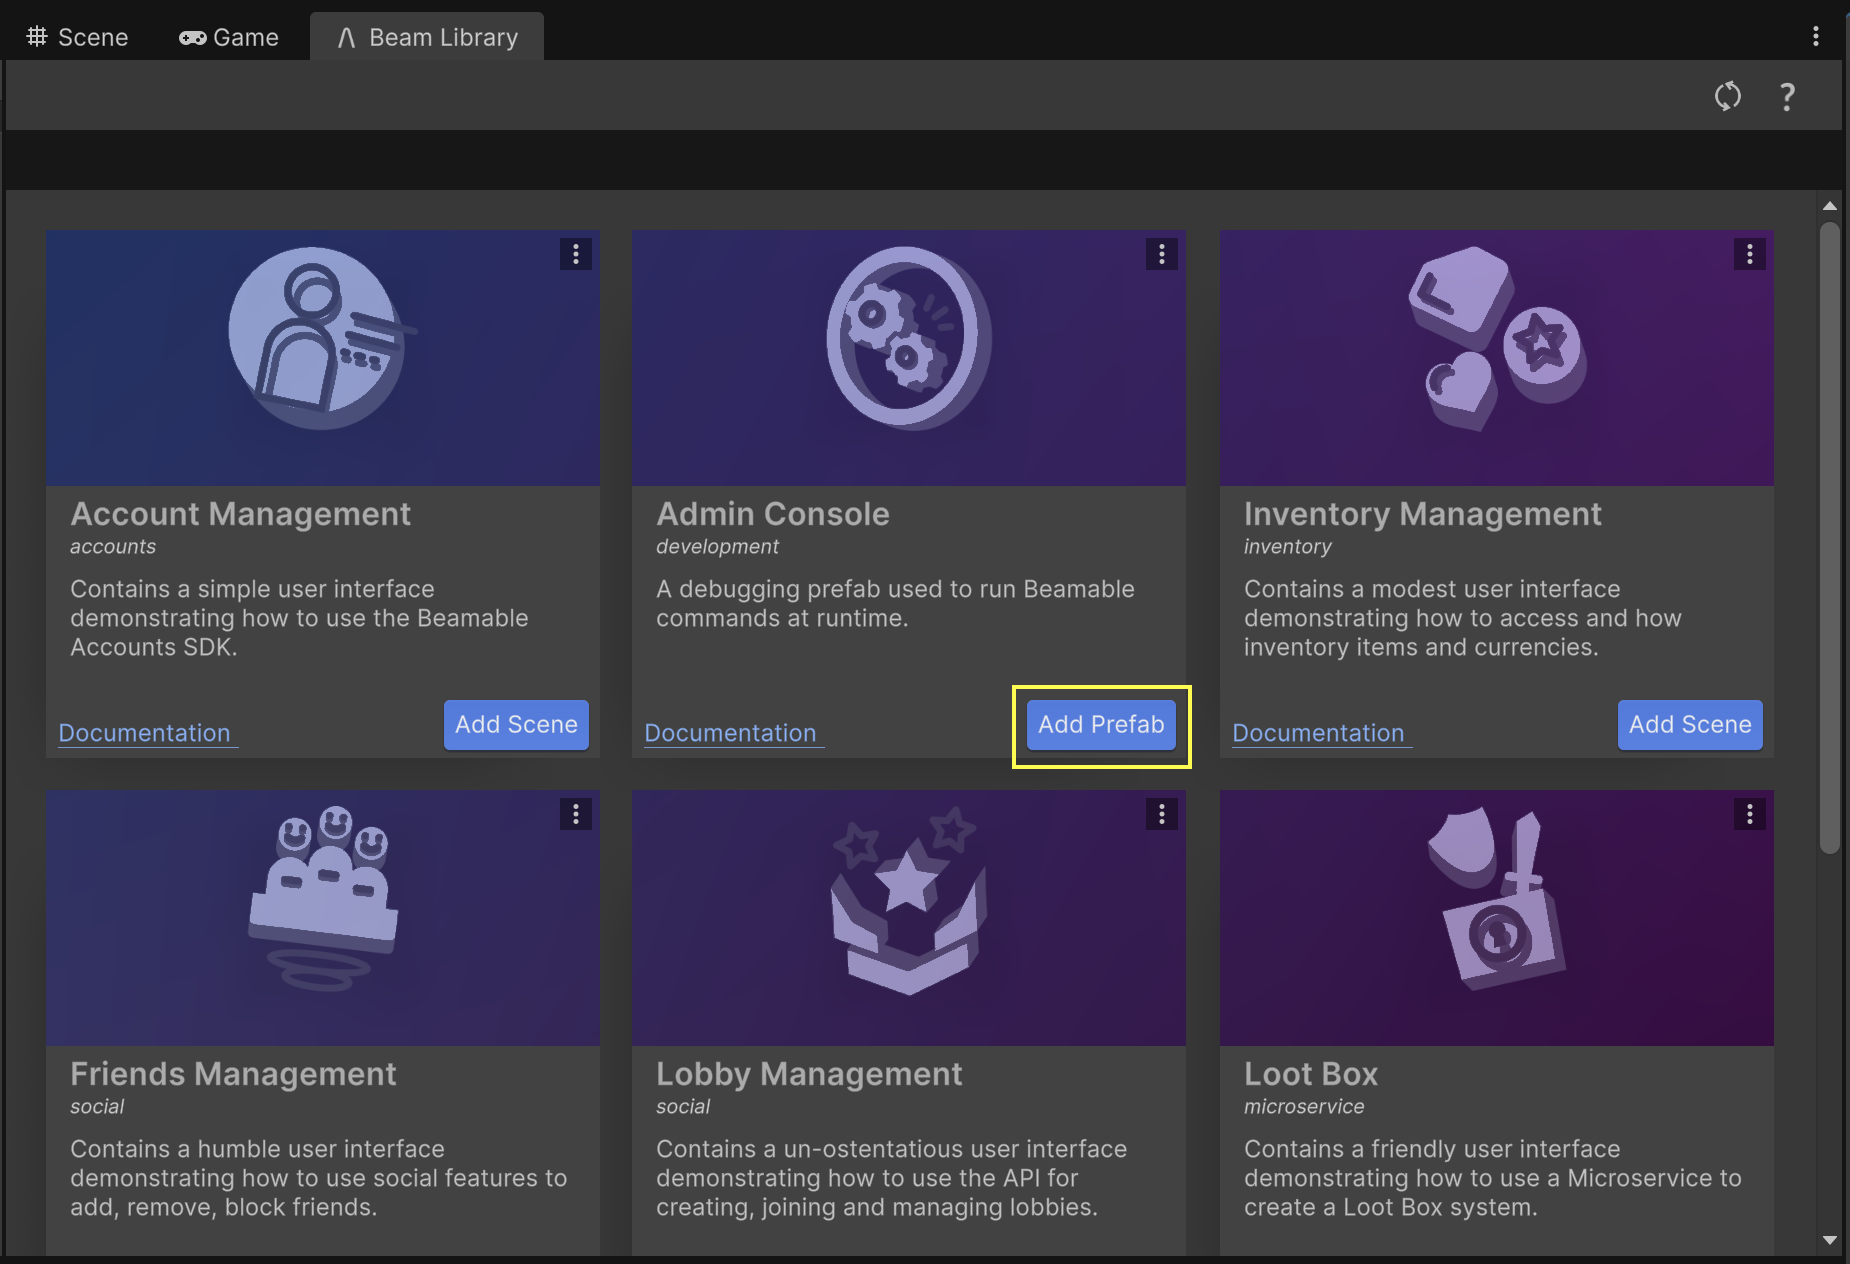Switch to the Scene tab
The height and width of the screenshot is (1264, 1850).
point(78,38)
